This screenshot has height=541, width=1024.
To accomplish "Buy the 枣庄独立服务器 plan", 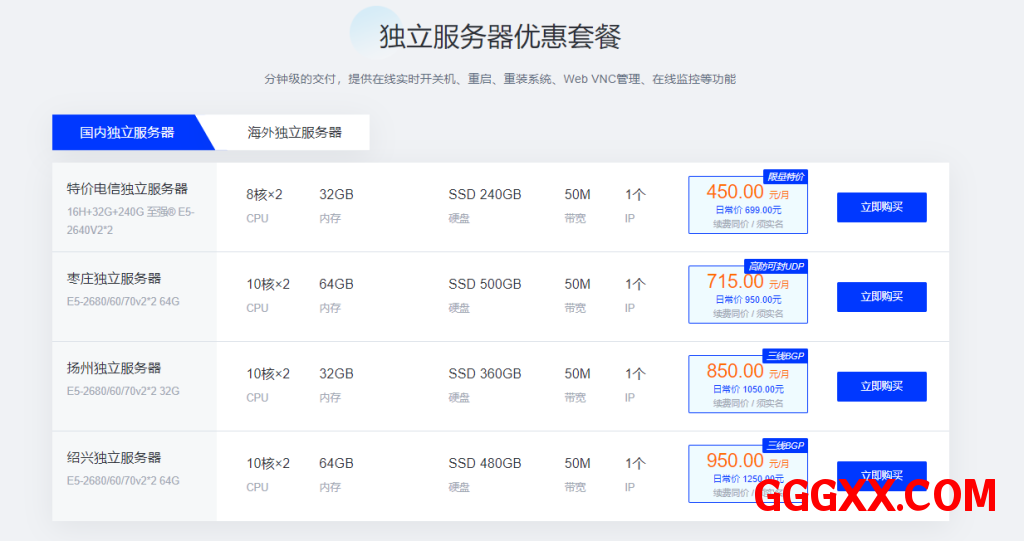I will (881, 297).
